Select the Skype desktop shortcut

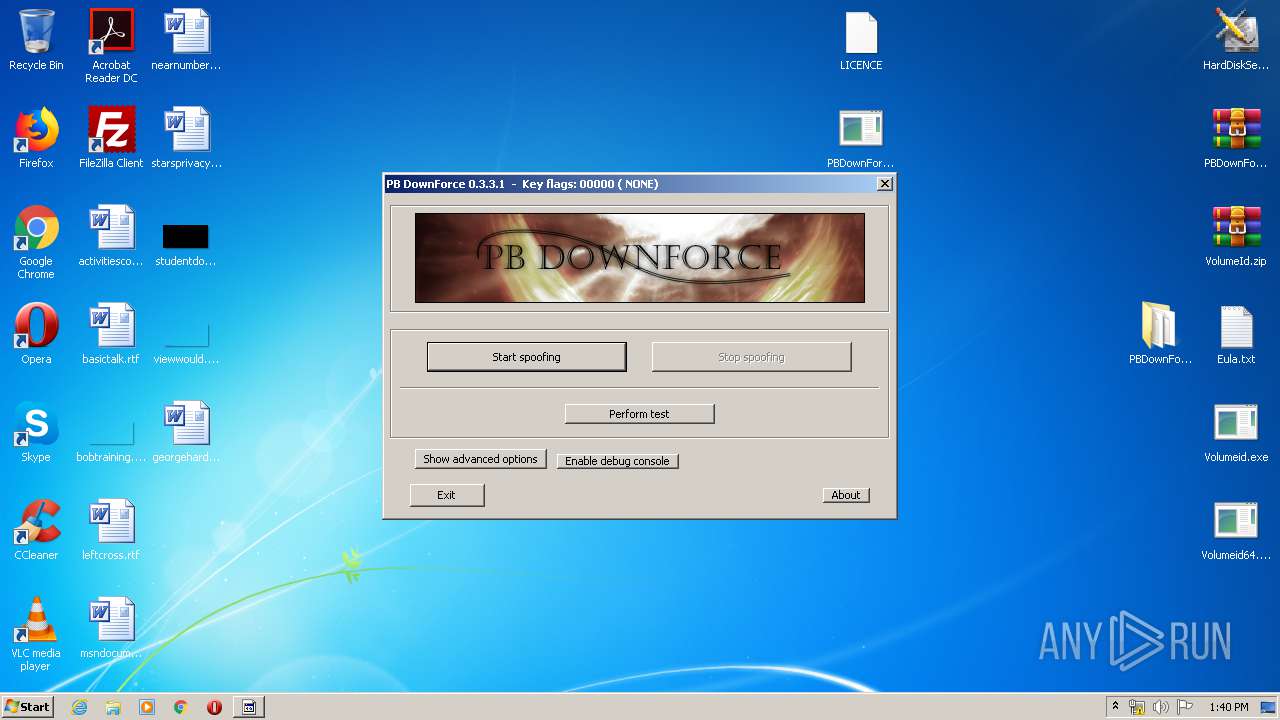coord(36,432)
